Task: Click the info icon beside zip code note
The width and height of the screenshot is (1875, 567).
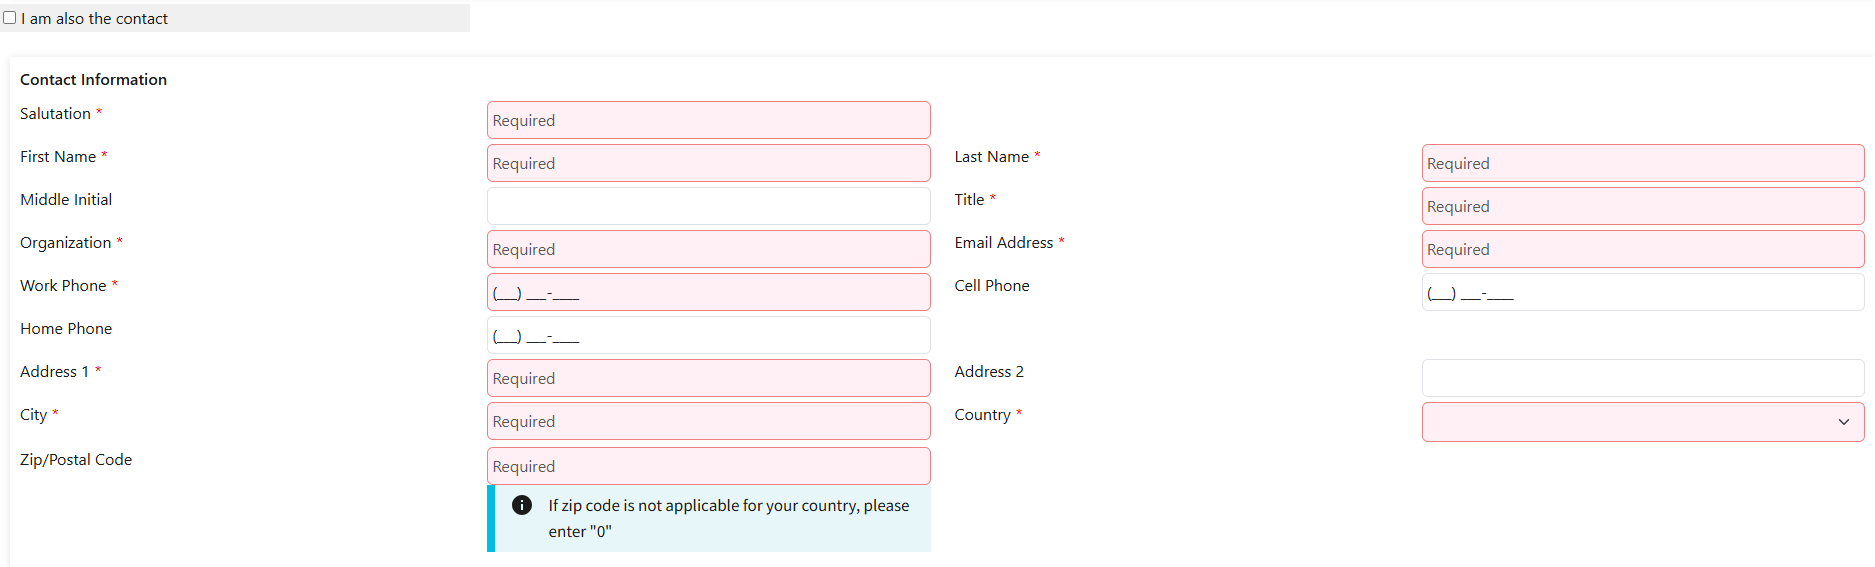Action: click(x=522, y=505)
